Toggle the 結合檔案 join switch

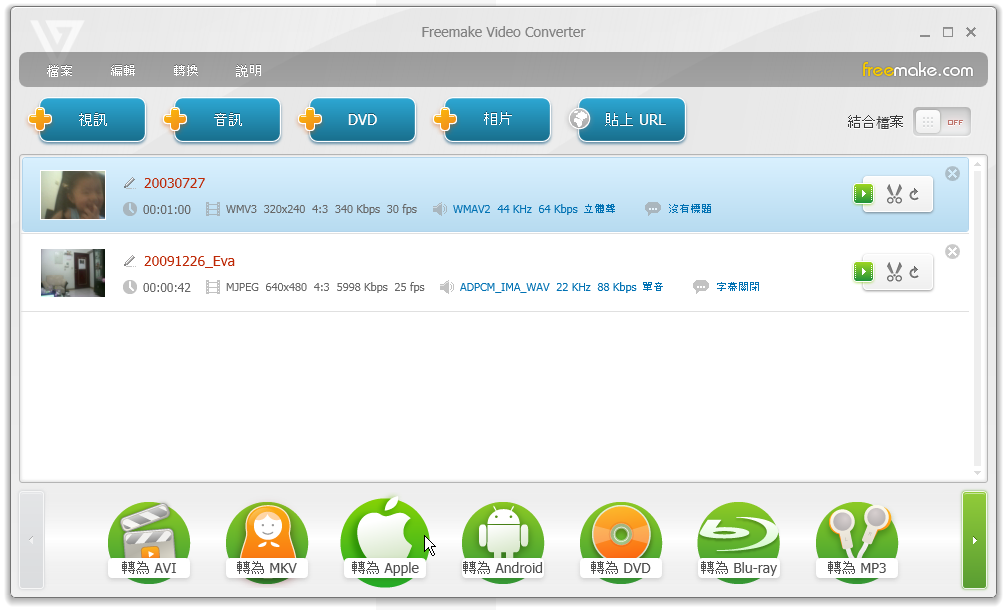pos(941,122)
